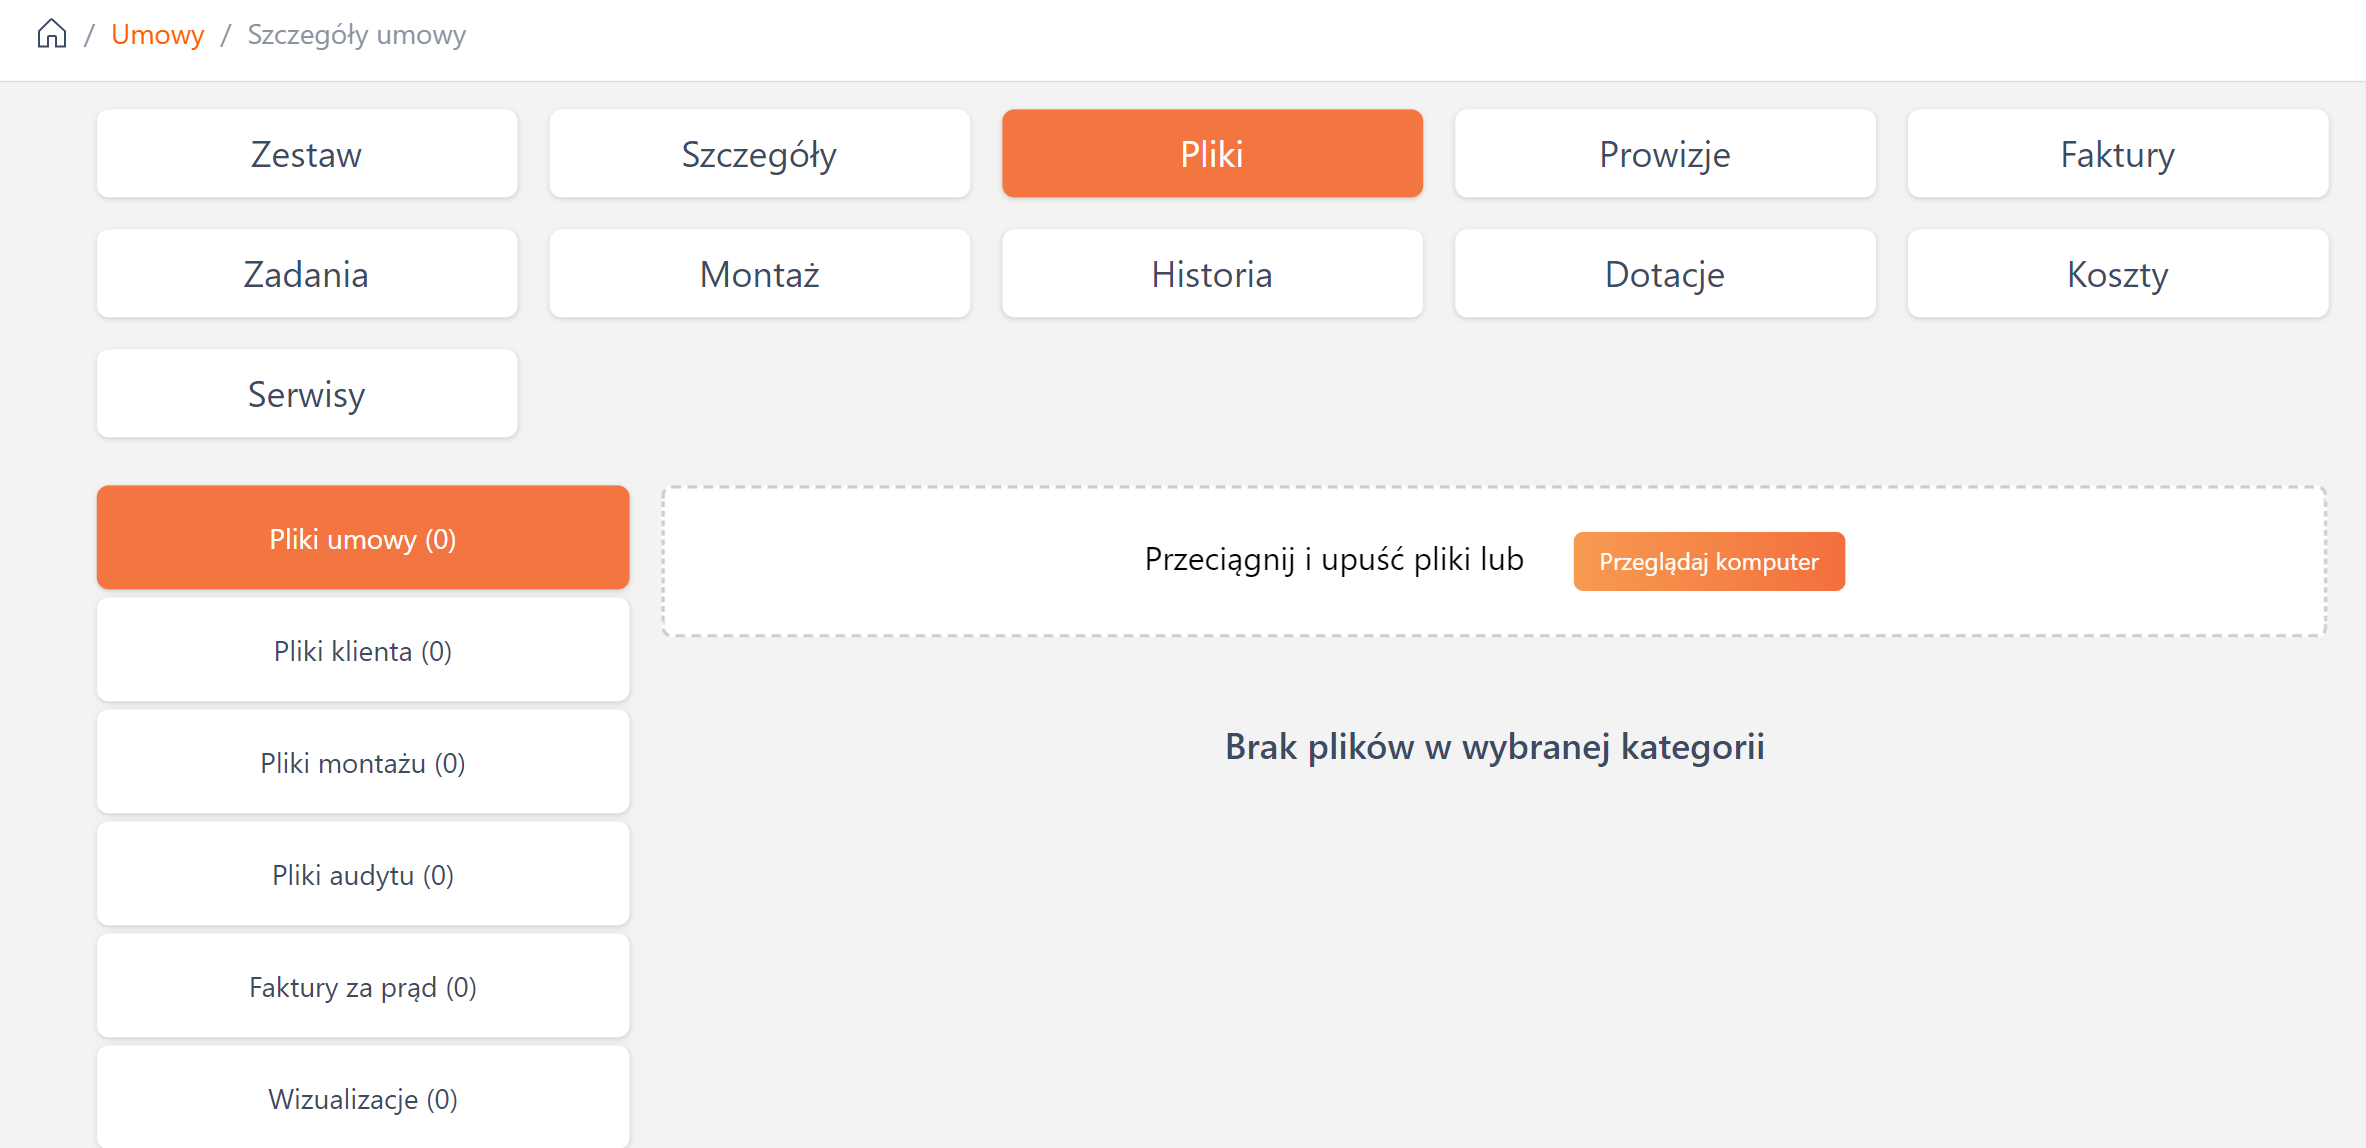Open the Umowy breadcrumb link
The width and height of the screenshot is (2366, 1148).
pyautogui.click(x=157, y=34)
